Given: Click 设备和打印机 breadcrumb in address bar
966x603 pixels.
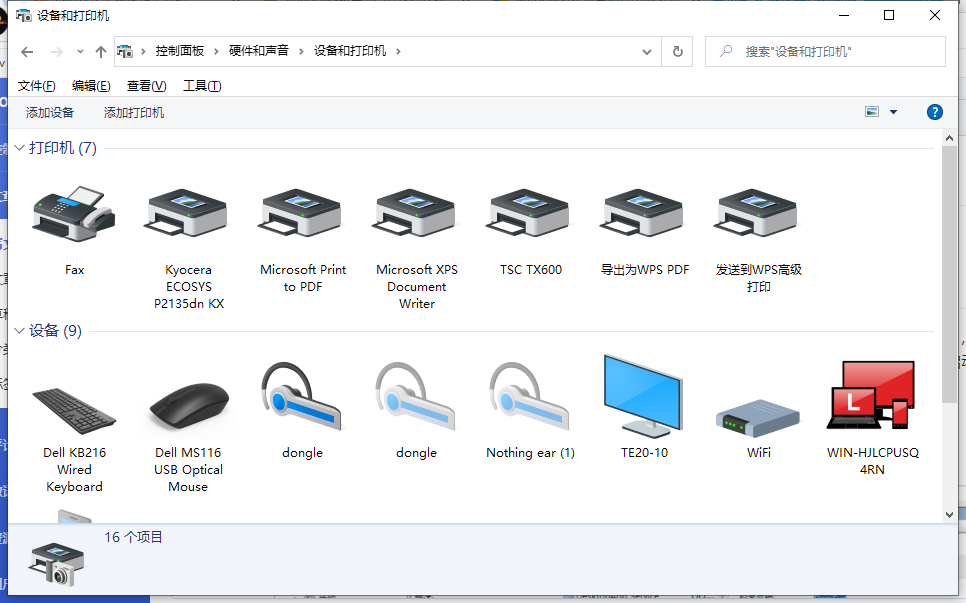Looking at the screenshot, I should [x=350, y=51].
